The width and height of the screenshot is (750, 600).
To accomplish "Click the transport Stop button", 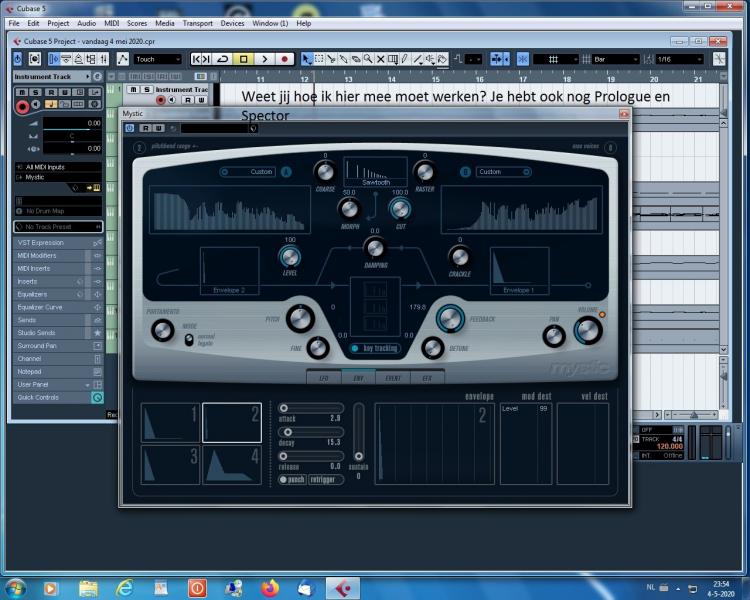I will coord(243,59).
